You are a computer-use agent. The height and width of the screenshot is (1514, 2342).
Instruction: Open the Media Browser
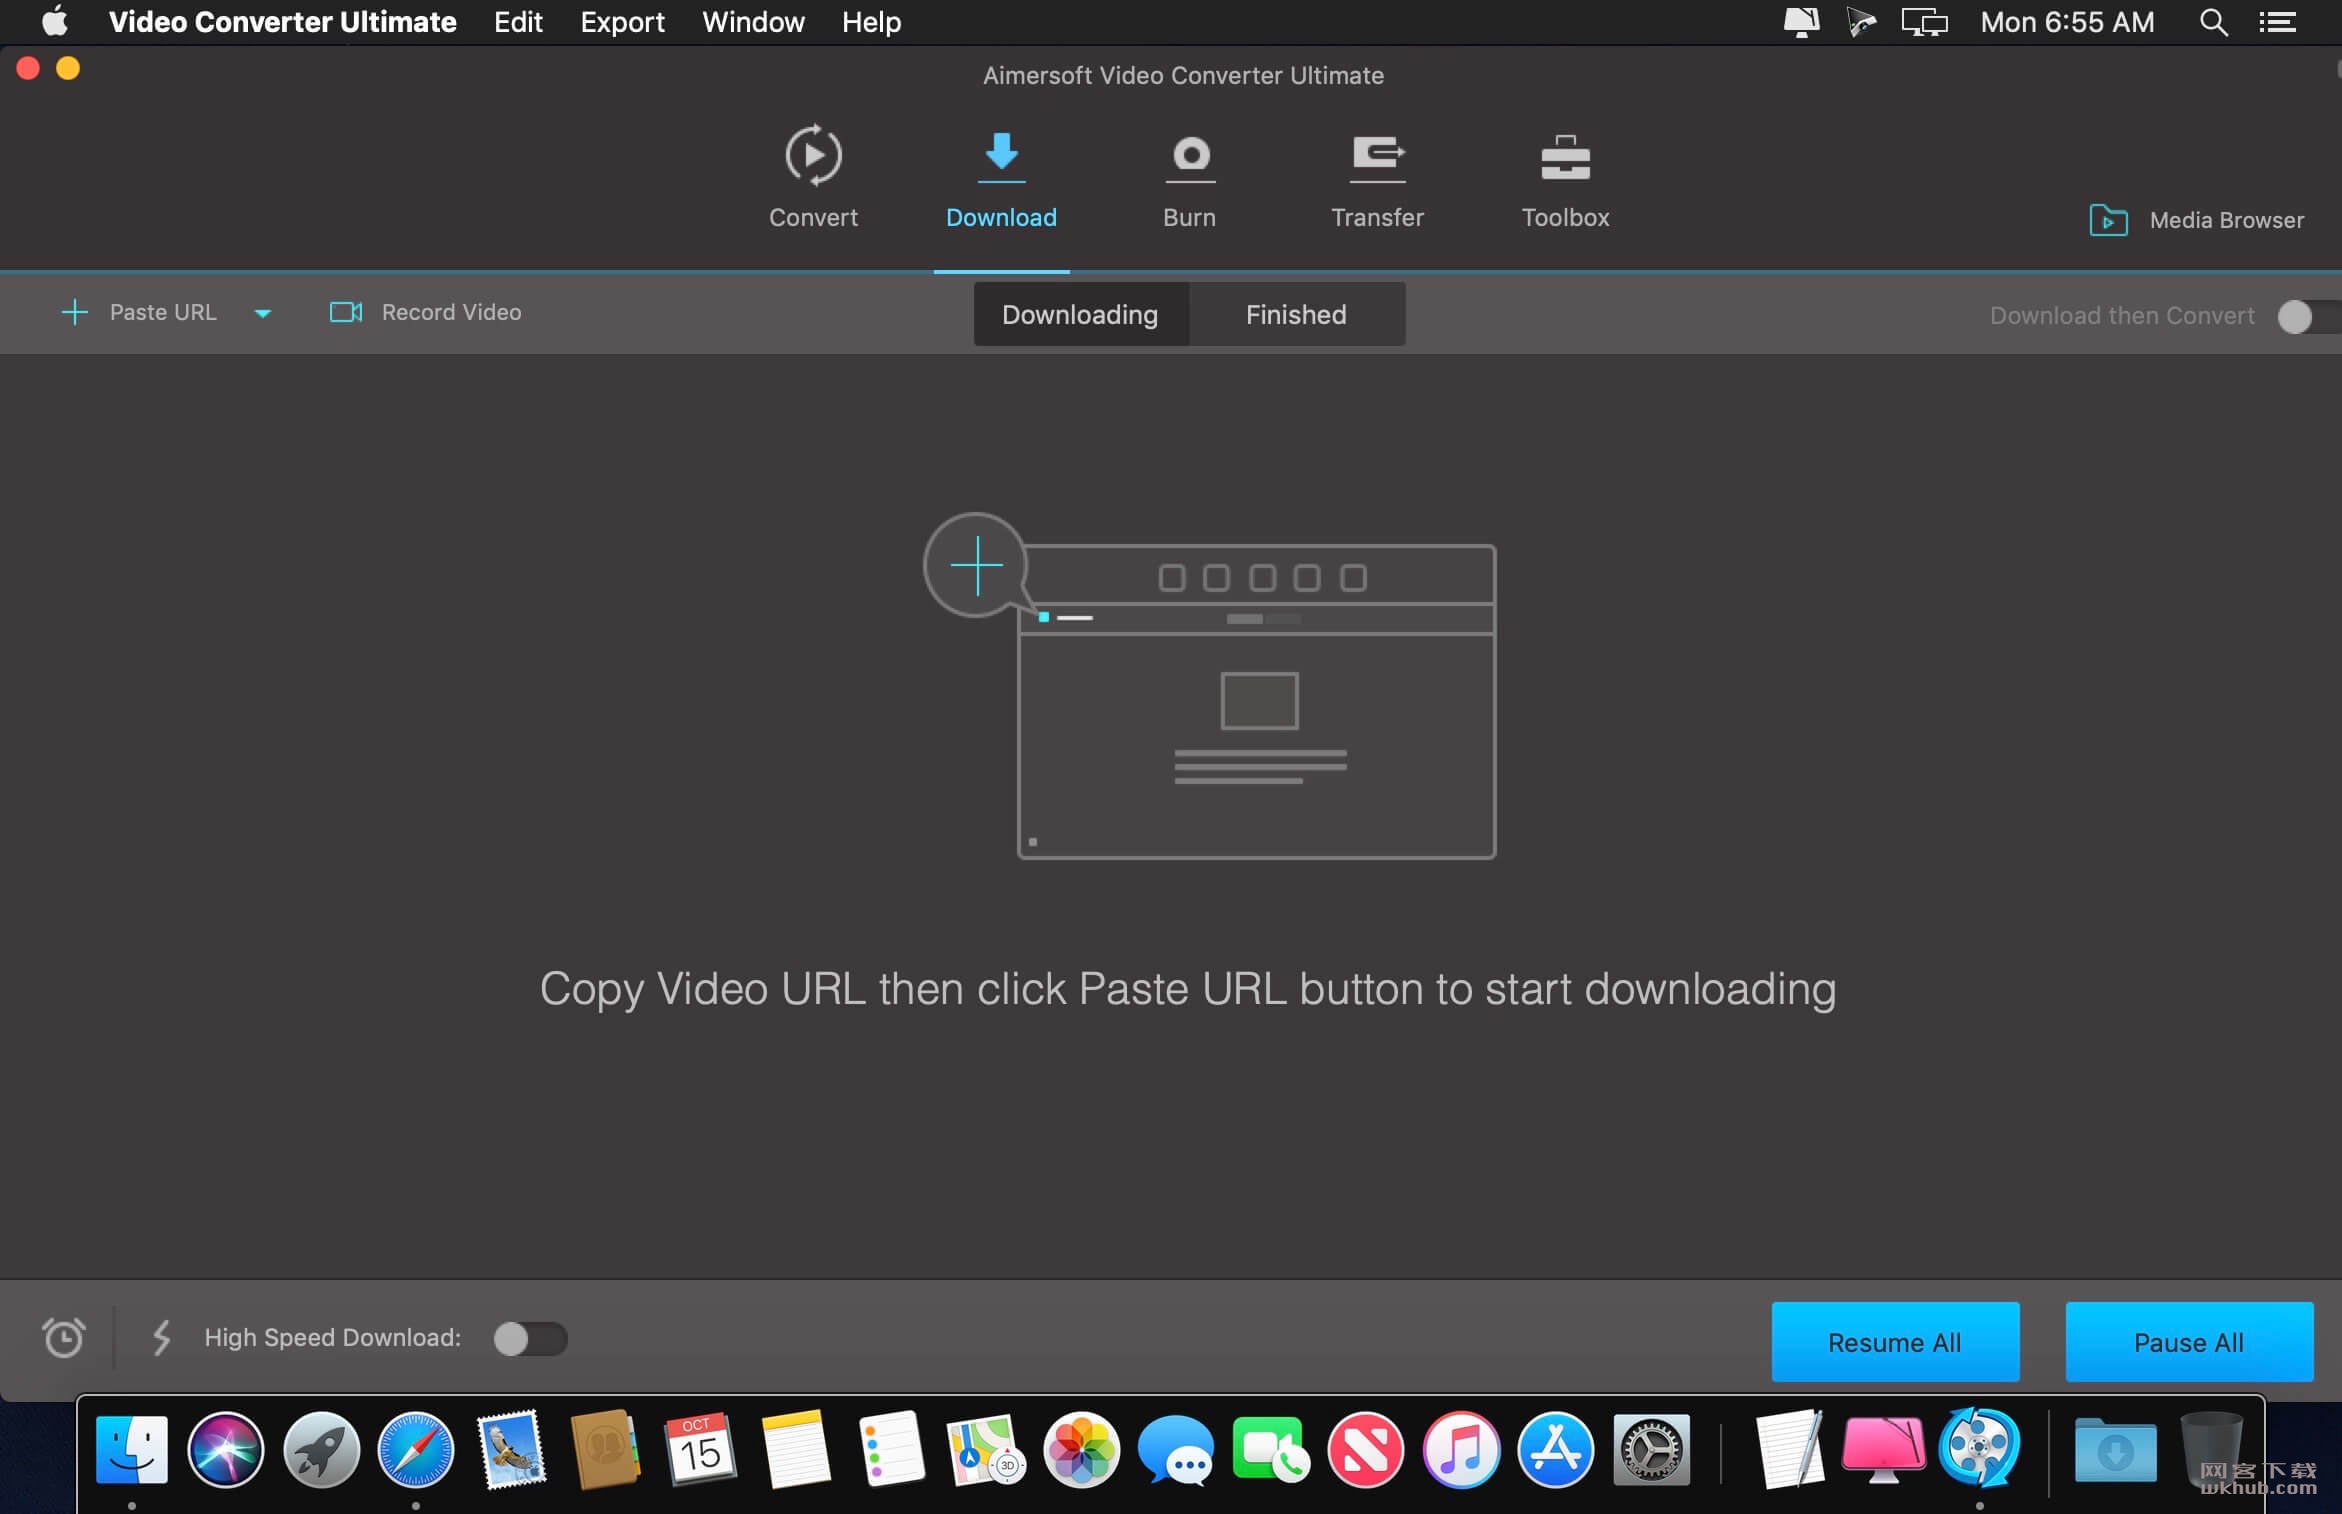(x=2196, y=220)
